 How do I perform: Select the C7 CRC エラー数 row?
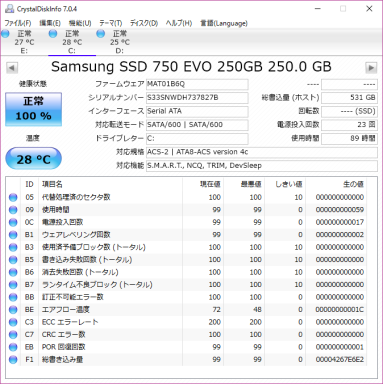point(187,335)
